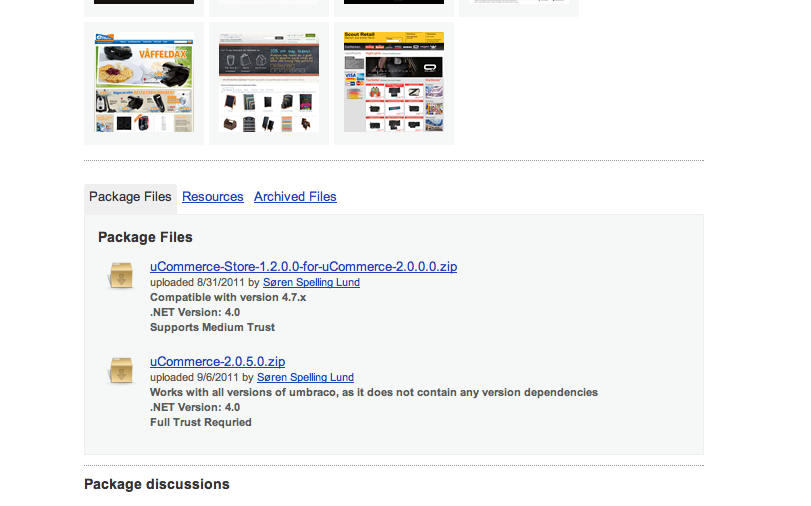This screenshot has width=811, height=506.
Task: Open Søren Spelling Lund profile under 9/6/2011 upload
Action: pyautogui.click(x=305, y=378)
